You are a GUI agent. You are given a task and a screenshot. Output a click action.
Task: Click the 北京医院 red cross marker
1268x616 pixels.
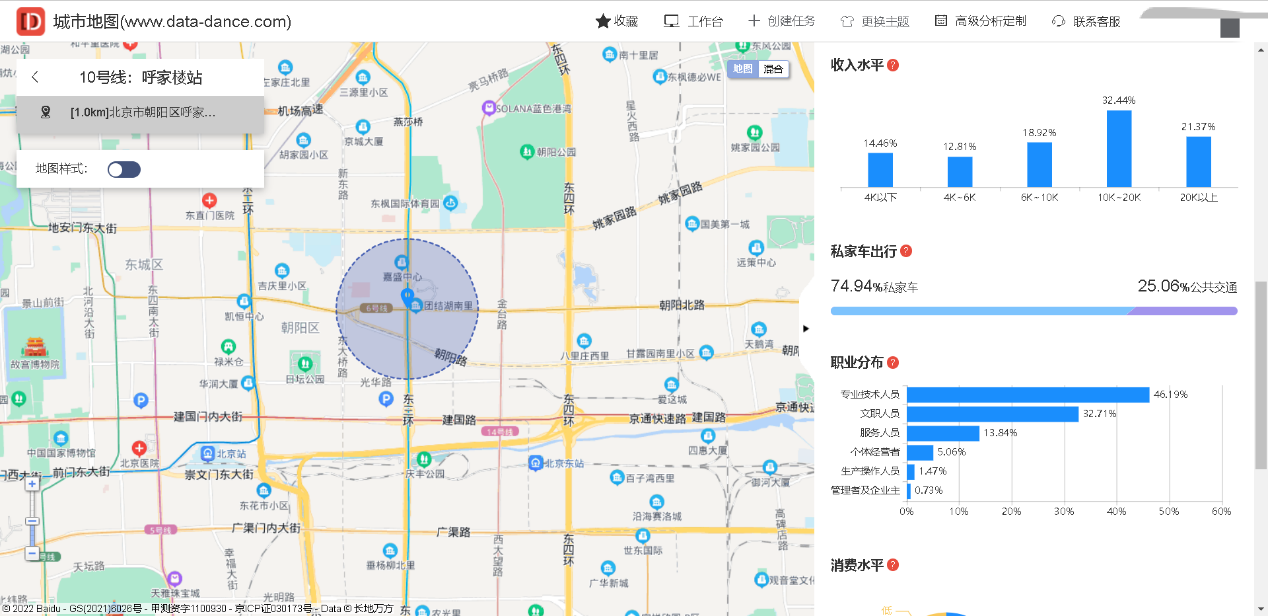(139, 449)
